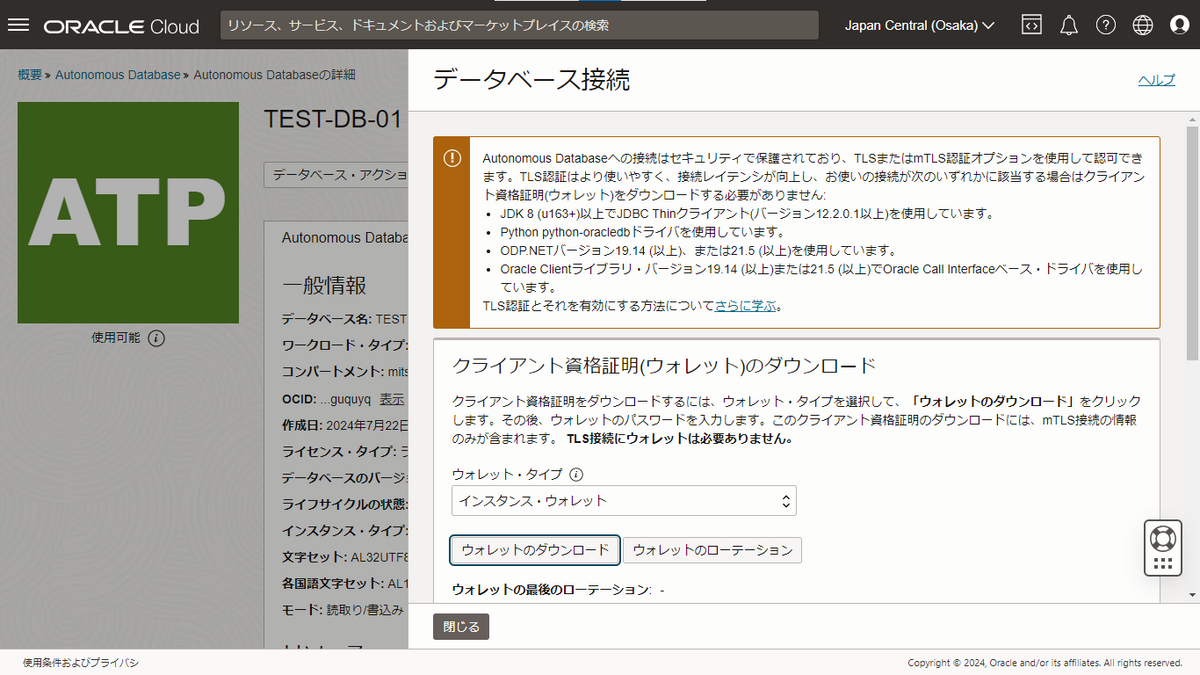The height and width of the screenshot is (675, 1200).
Task: Open the help question mark icon
Action: tap(1105, 25)
